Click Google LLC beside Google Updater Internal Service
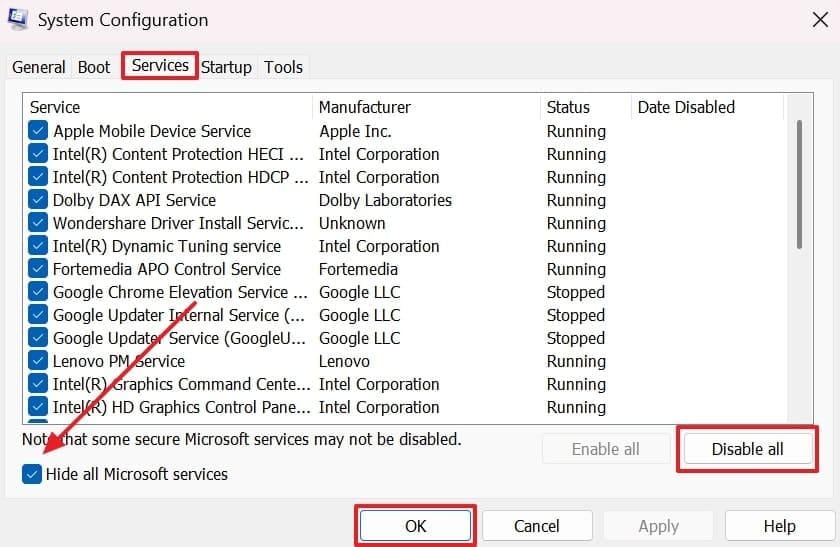This screenshot has height=547, width=840. point(360,315)
